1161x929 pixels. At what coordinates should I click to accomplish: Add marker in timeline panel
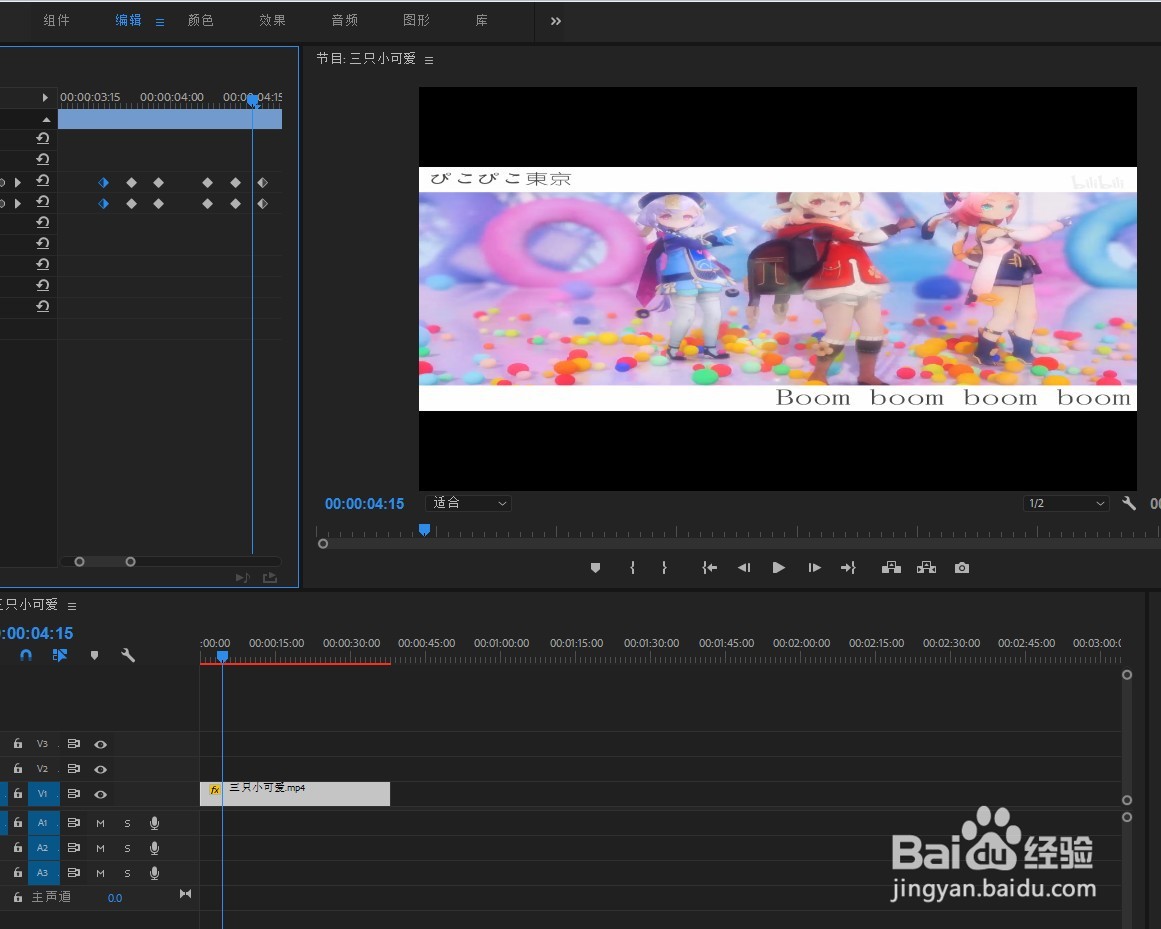94,655
